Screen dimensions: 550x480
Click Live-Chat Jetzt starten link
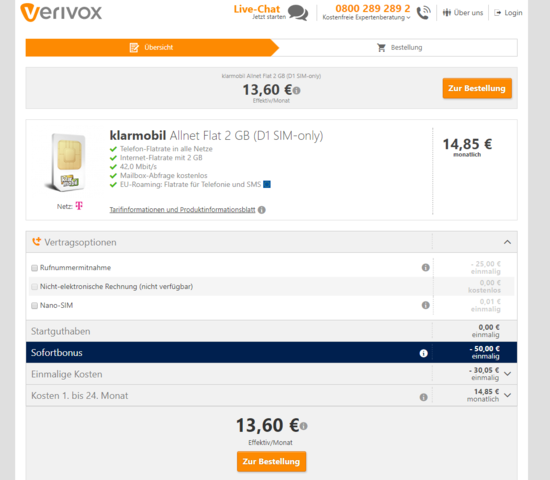click(x=260, y=13)
